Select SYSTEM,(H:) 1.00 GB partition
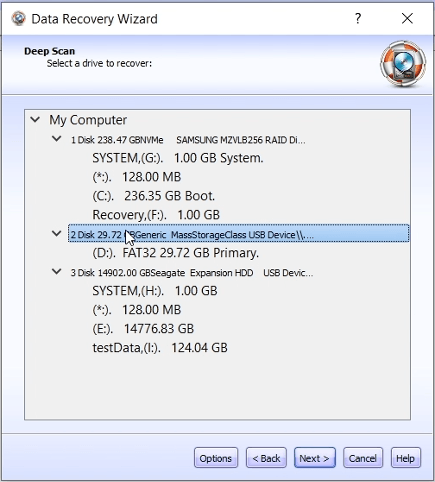The width and height of the screenshot is (435, 482). pyautogui.click(x=155, y=291)
